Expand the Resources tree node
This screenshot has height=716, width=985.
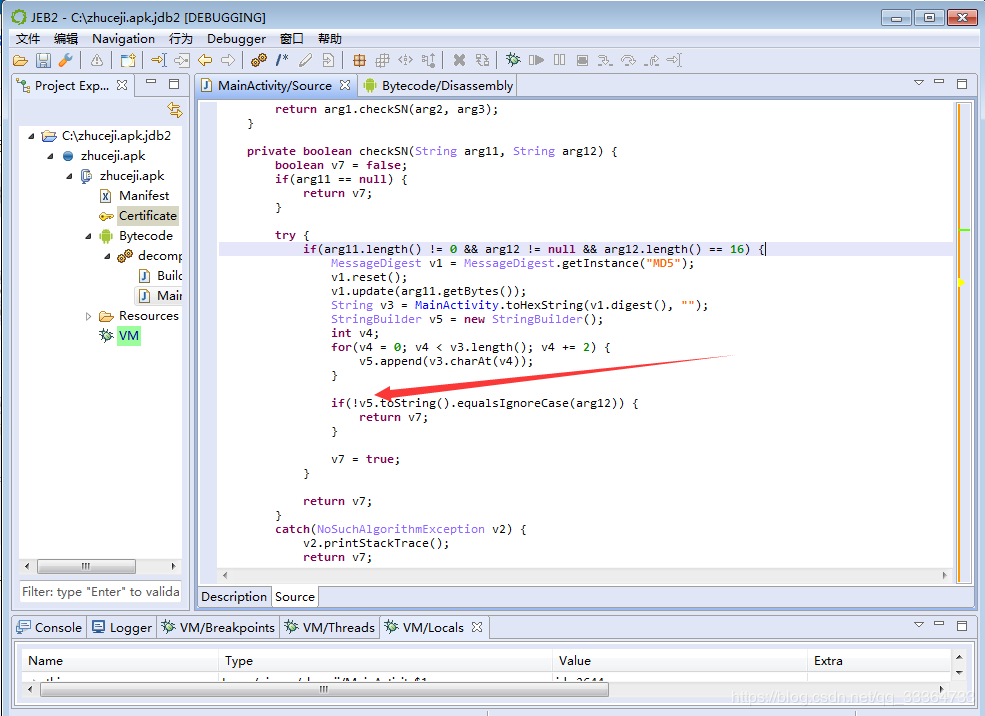click(x=89, y=316)
